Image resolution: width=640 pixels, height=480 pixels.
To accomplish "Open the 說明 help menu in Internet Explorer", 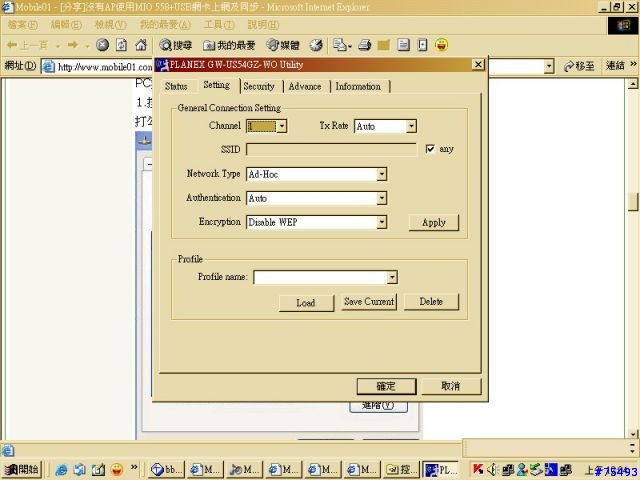I will click(x=263, y=25).
